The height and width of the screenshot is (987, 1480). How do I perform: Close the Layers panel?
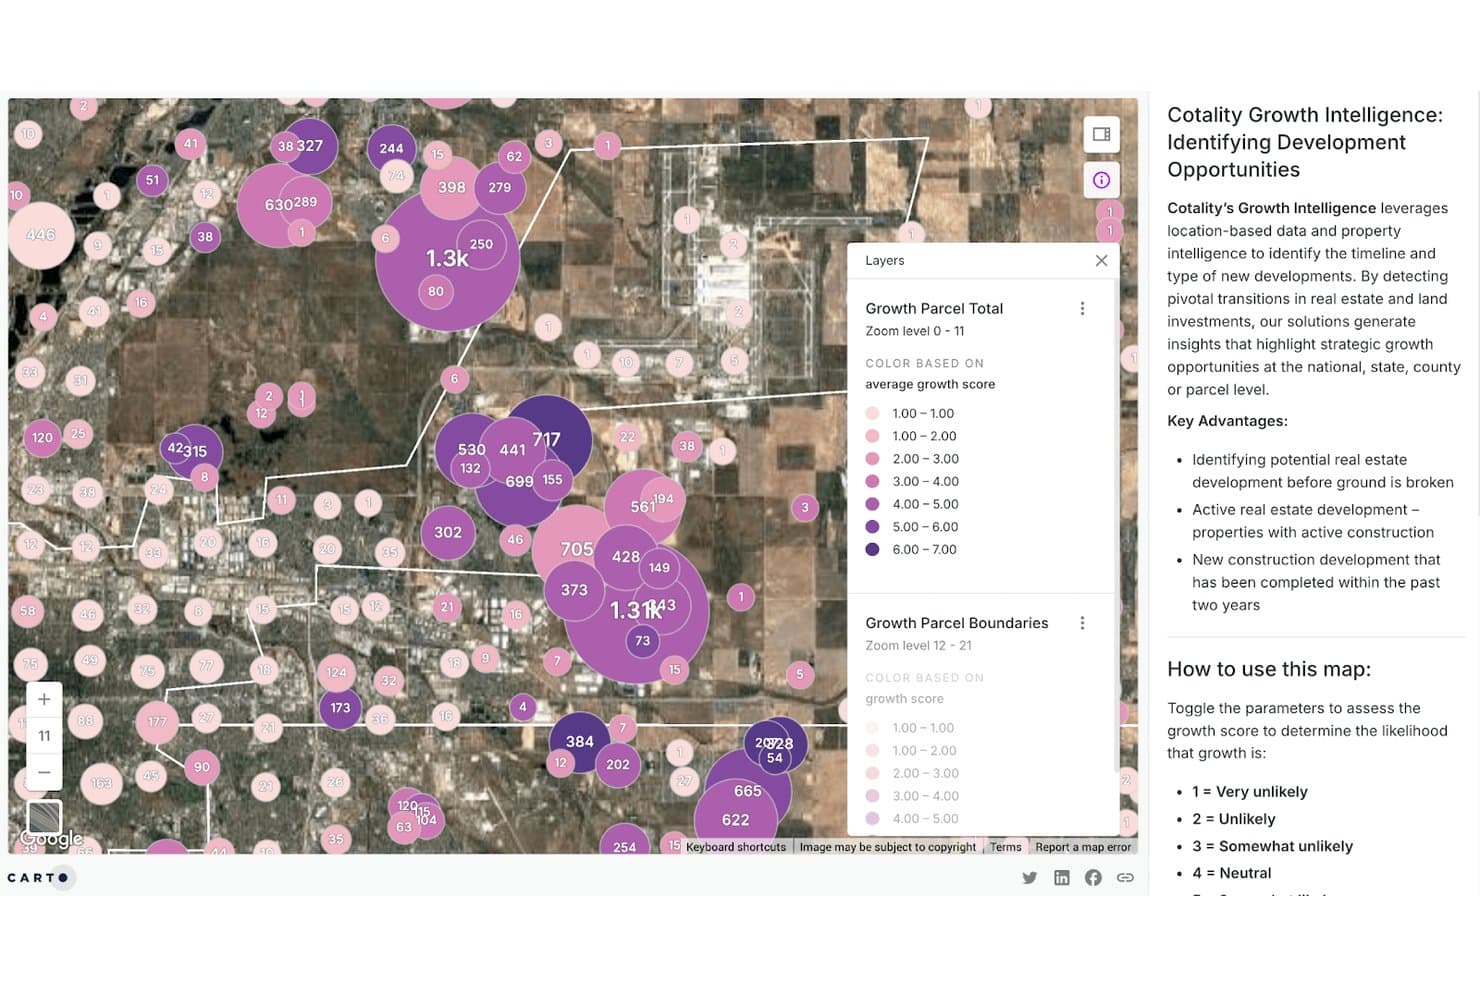1101,261
